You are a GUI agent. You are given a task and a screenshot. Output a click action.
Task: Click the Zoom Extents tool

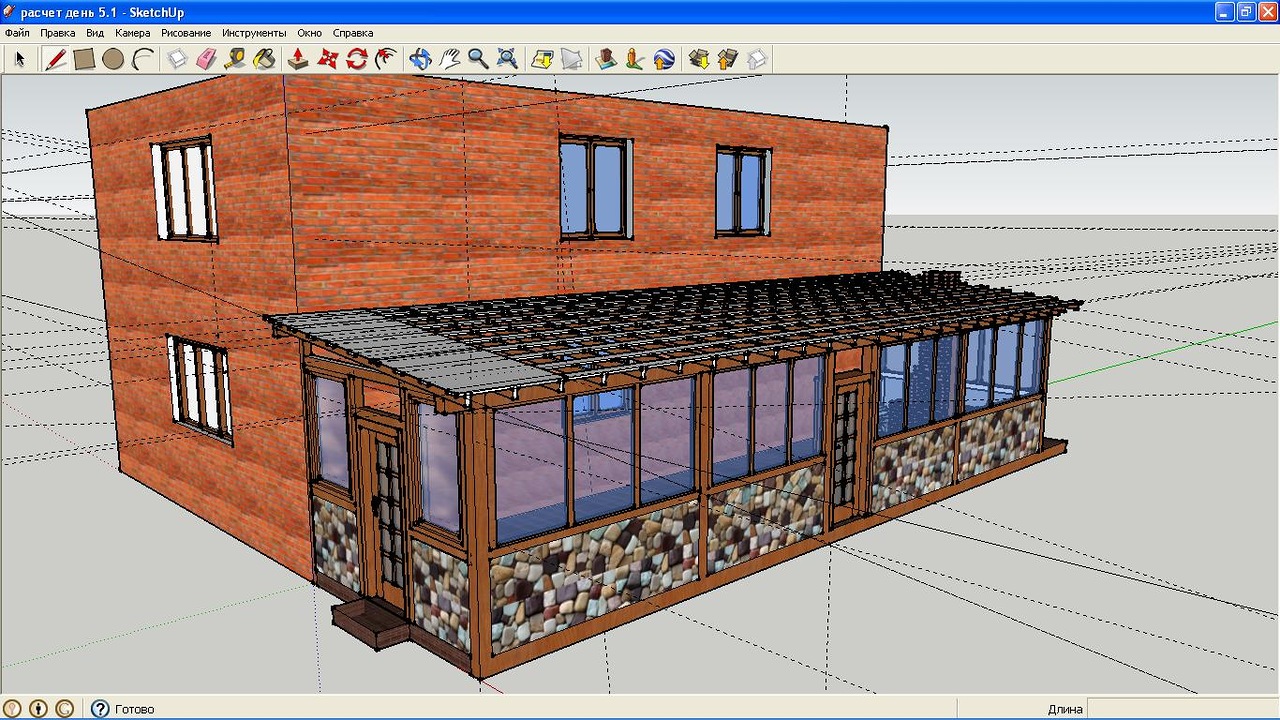[x=507, y=59]
